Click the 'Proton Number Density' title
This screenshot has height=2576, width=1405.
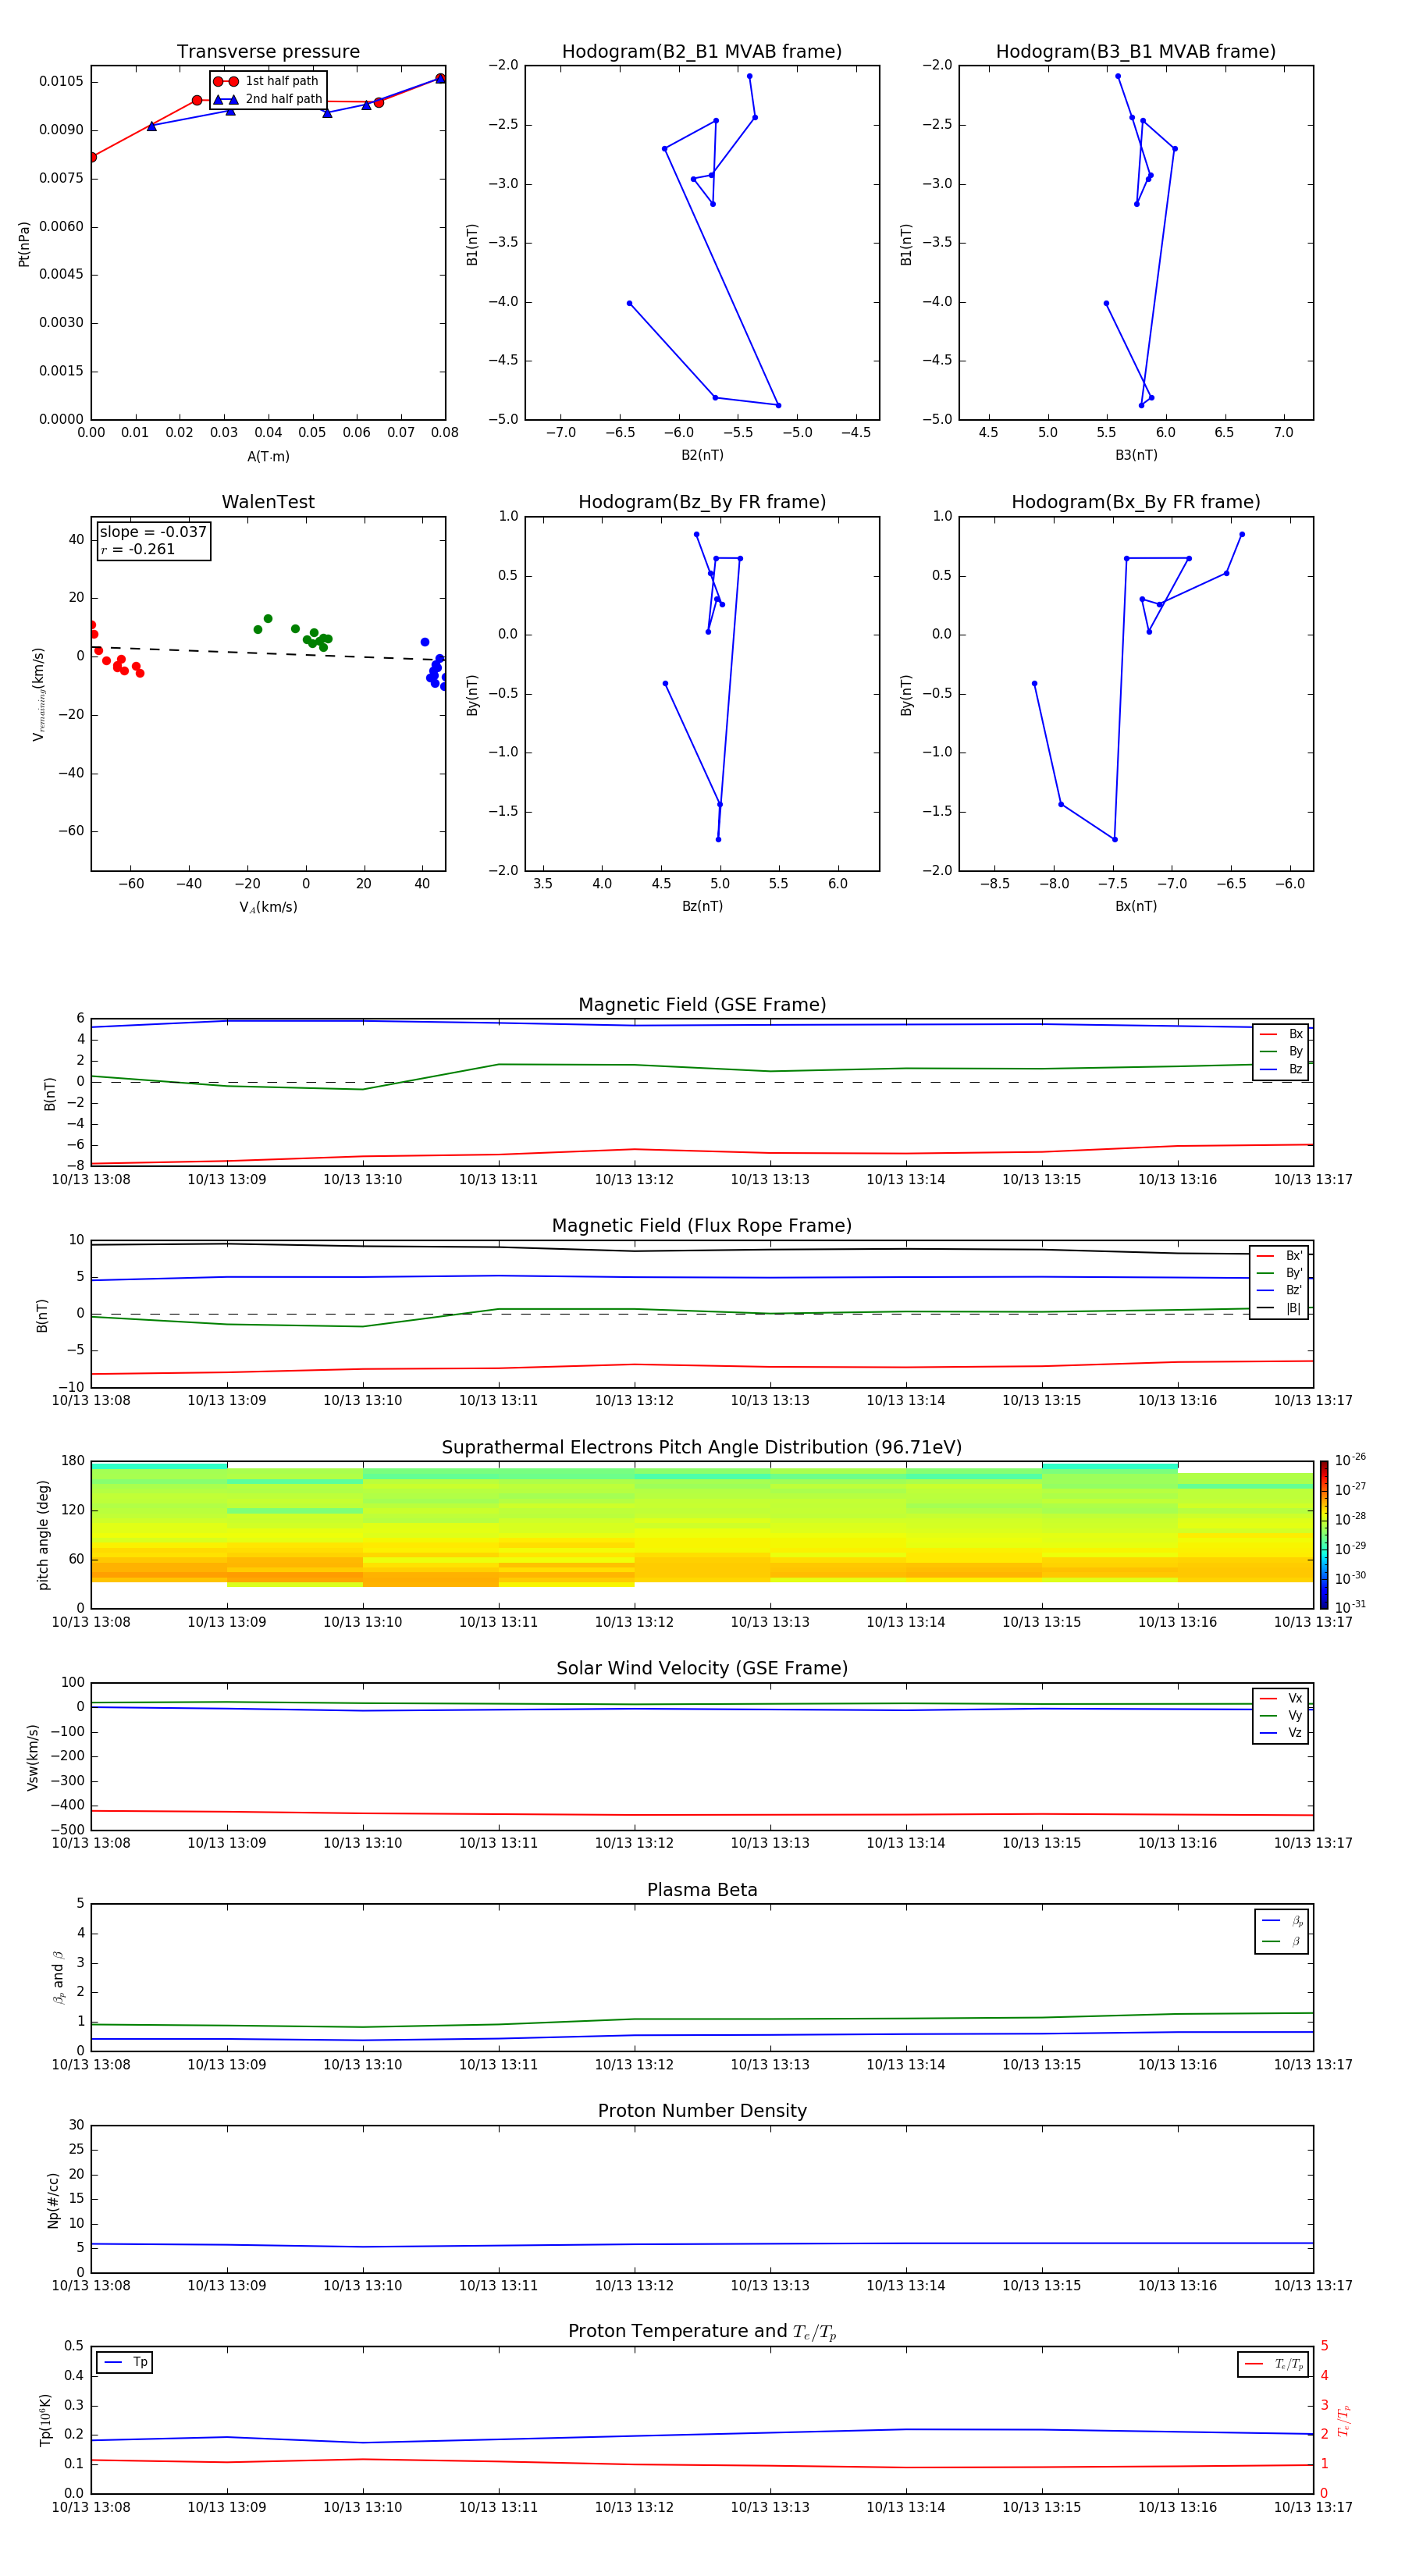tap(702, 2112)
